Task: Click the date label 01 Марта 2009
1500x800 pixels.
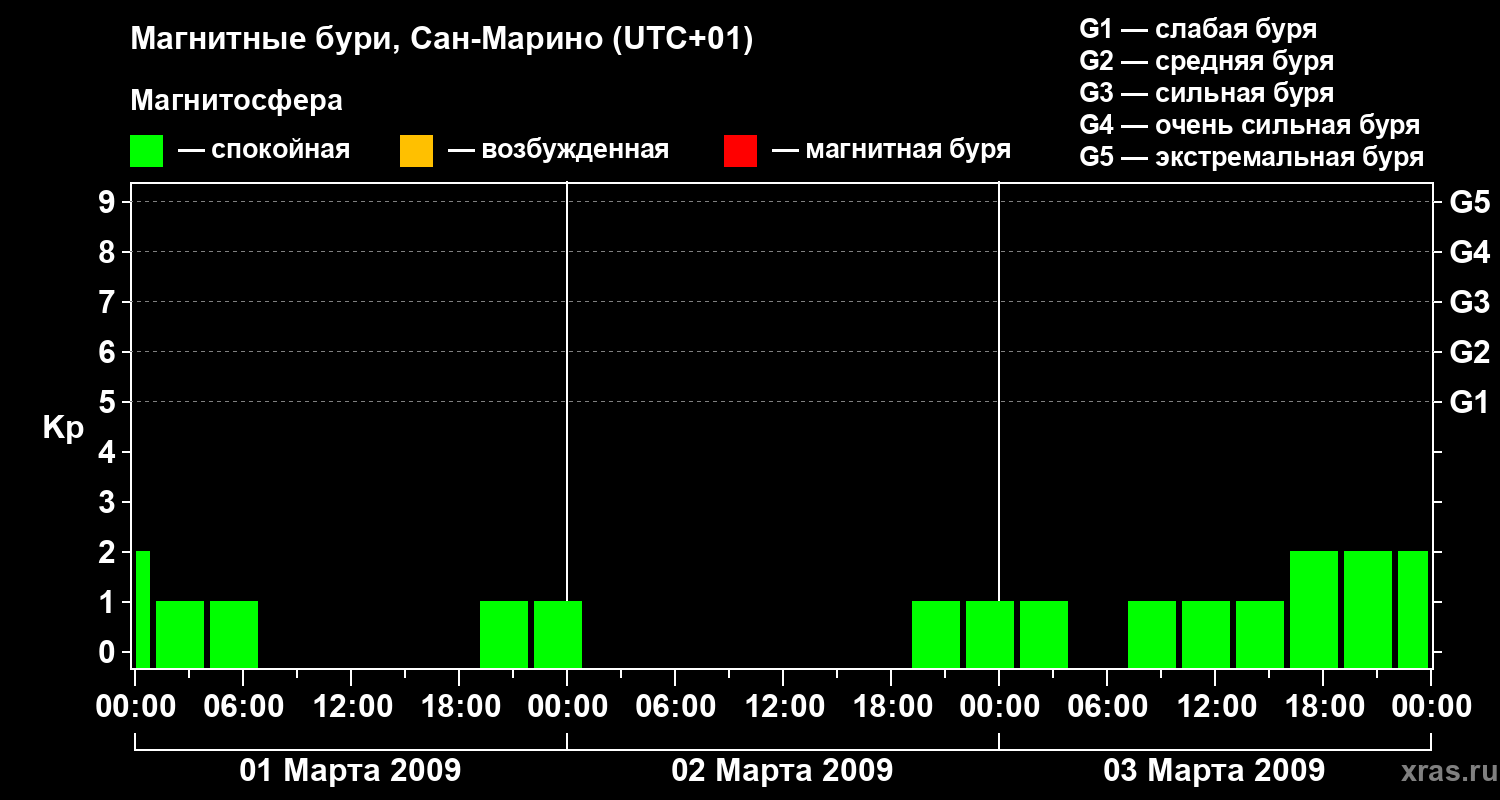Action: click(350, 771)
